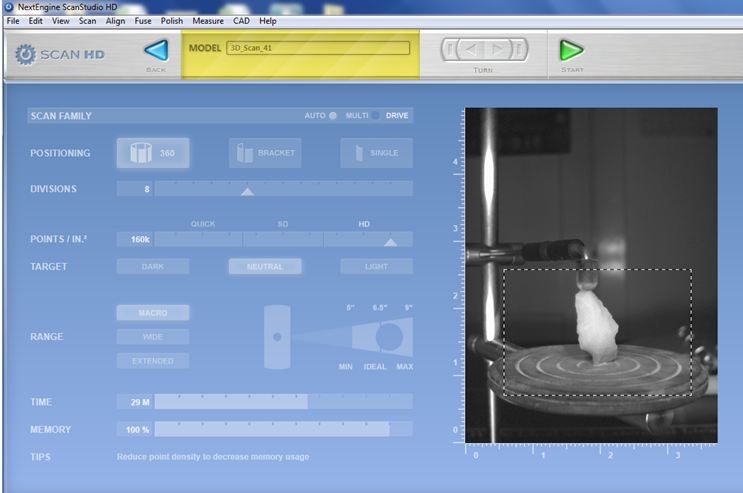Open the Fuse menu
Screen dimensions: 743x493
(x=143, y=21)
